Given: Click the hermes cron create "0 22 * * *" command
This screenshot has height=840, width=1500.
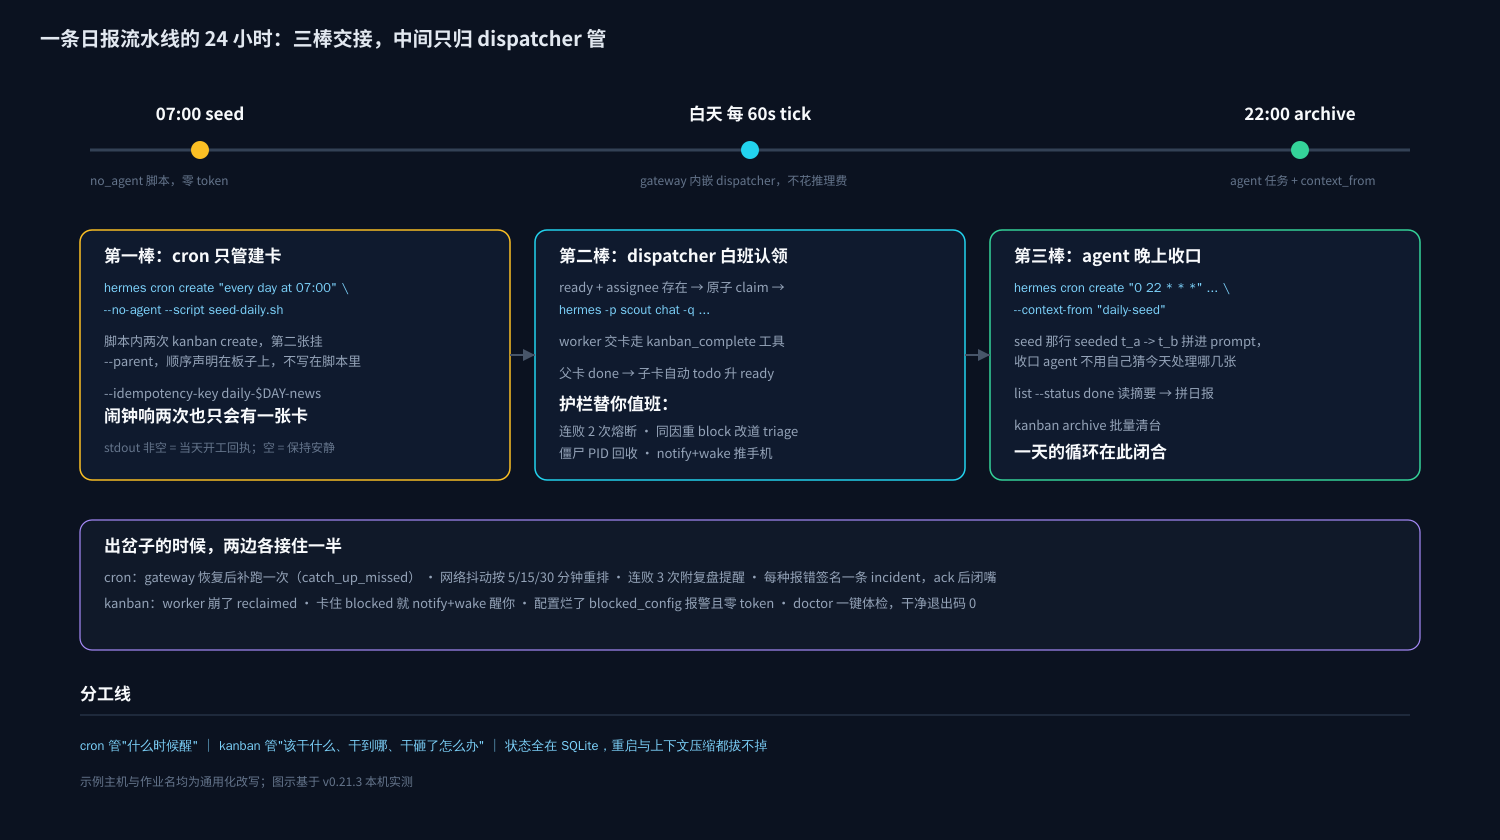Looking at the screenshot, I should coord(1122,288).
